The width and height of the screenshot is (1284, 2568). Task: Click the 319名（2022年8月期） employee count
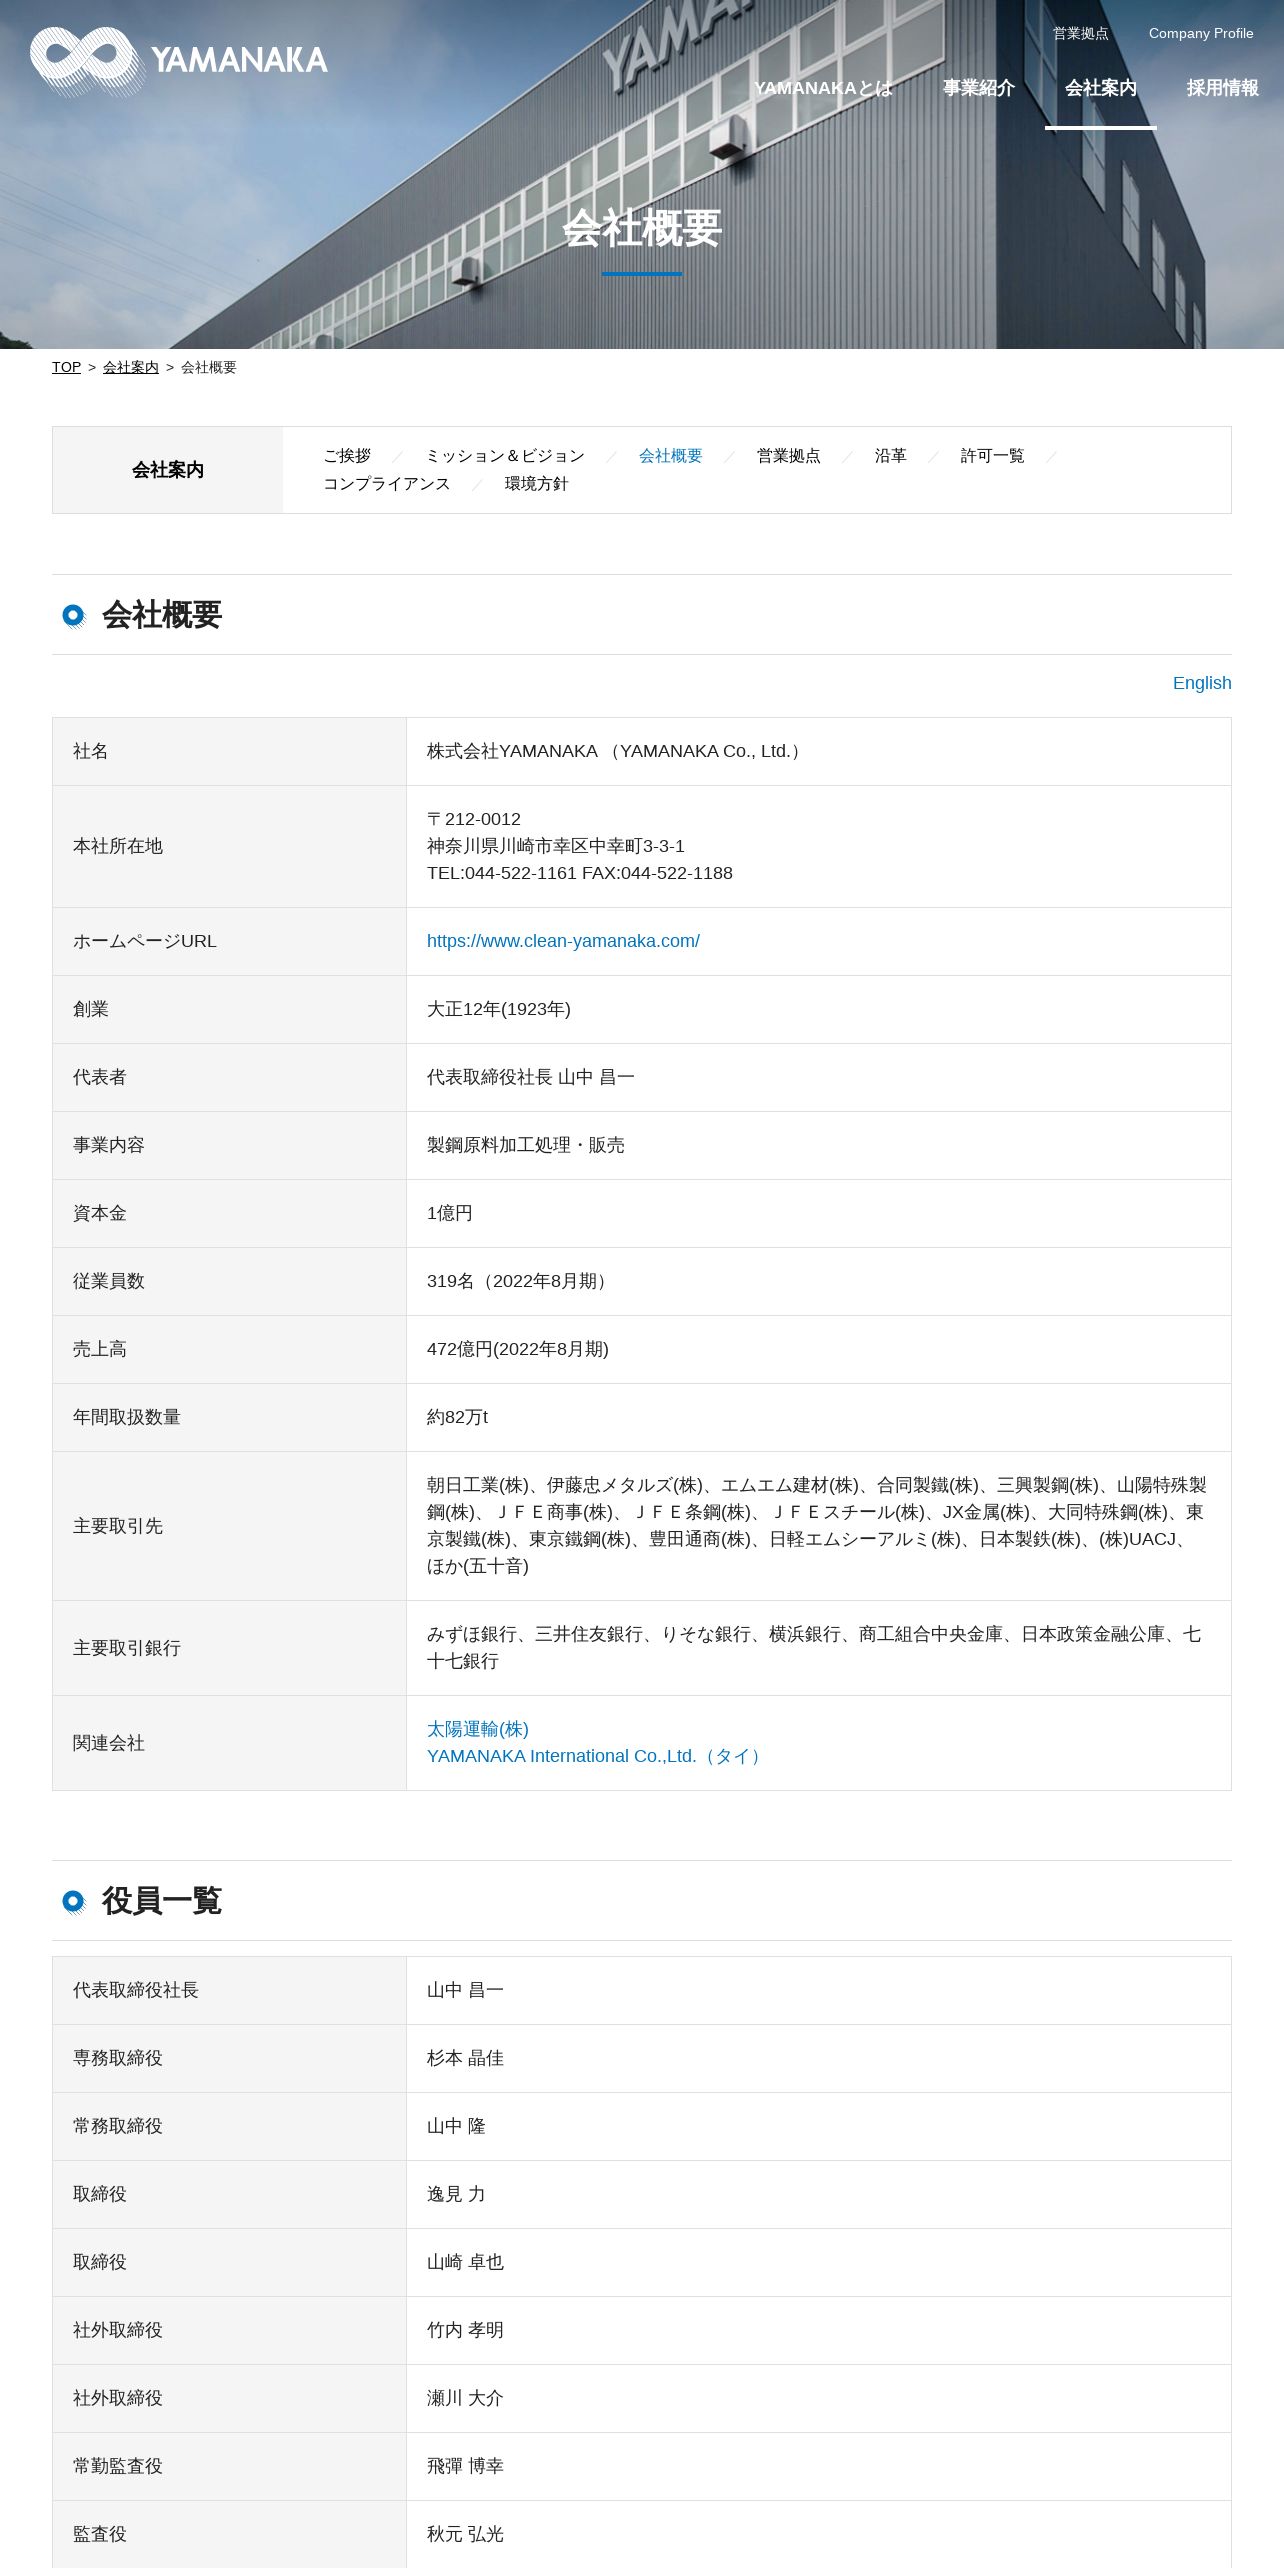pos(520,1281)
